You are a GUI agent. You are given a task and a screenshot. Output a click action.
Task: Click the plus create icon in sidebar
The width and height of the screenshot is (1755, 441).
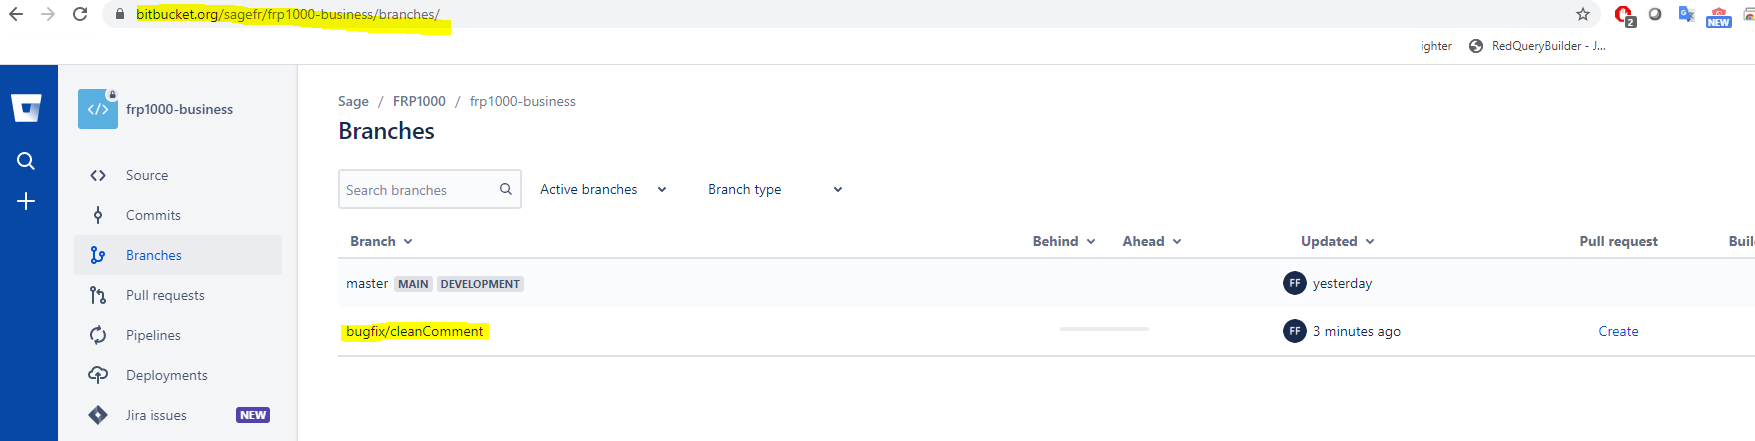26,201
